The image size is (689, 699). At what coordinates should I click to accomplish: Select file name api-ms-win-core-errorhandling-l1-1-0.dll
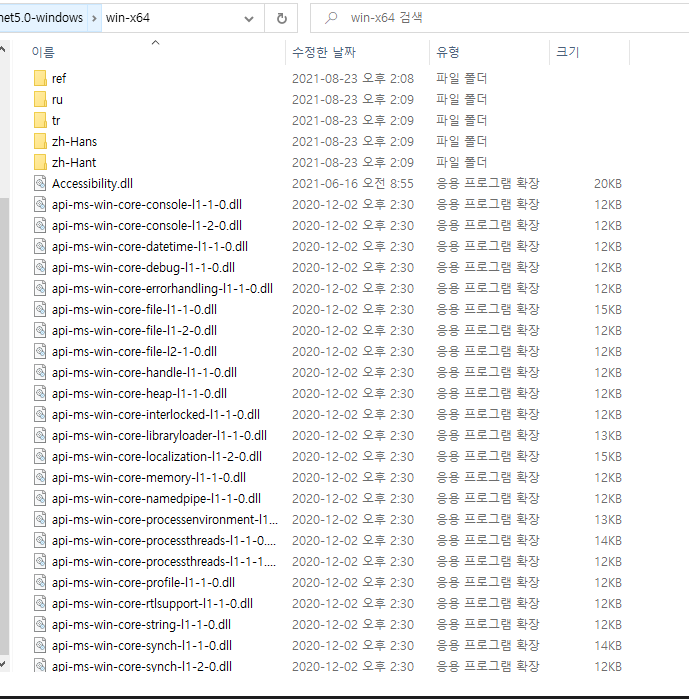(x=162, y=288)
